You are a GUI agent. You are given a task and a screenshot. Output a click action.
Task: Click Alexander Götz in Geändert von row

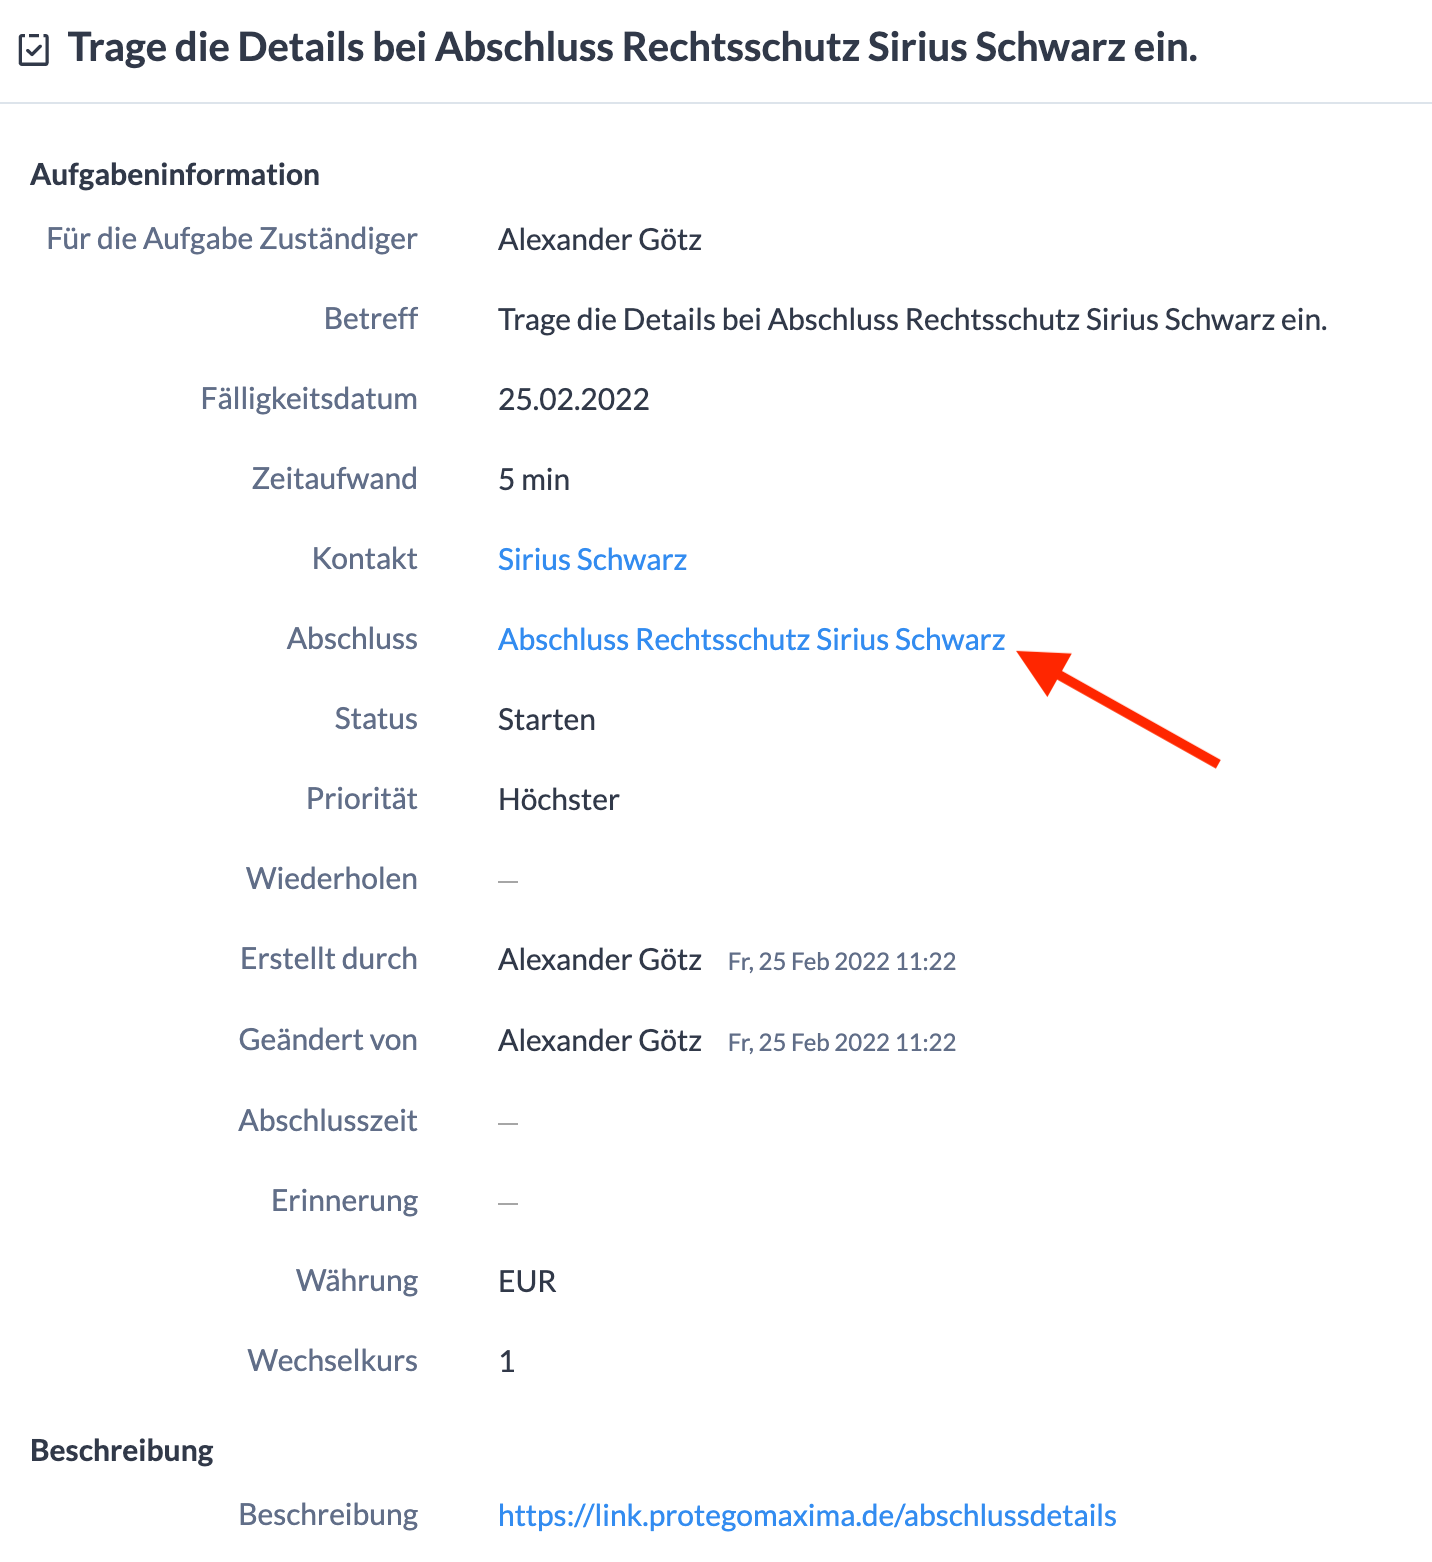coord(600,1040)
